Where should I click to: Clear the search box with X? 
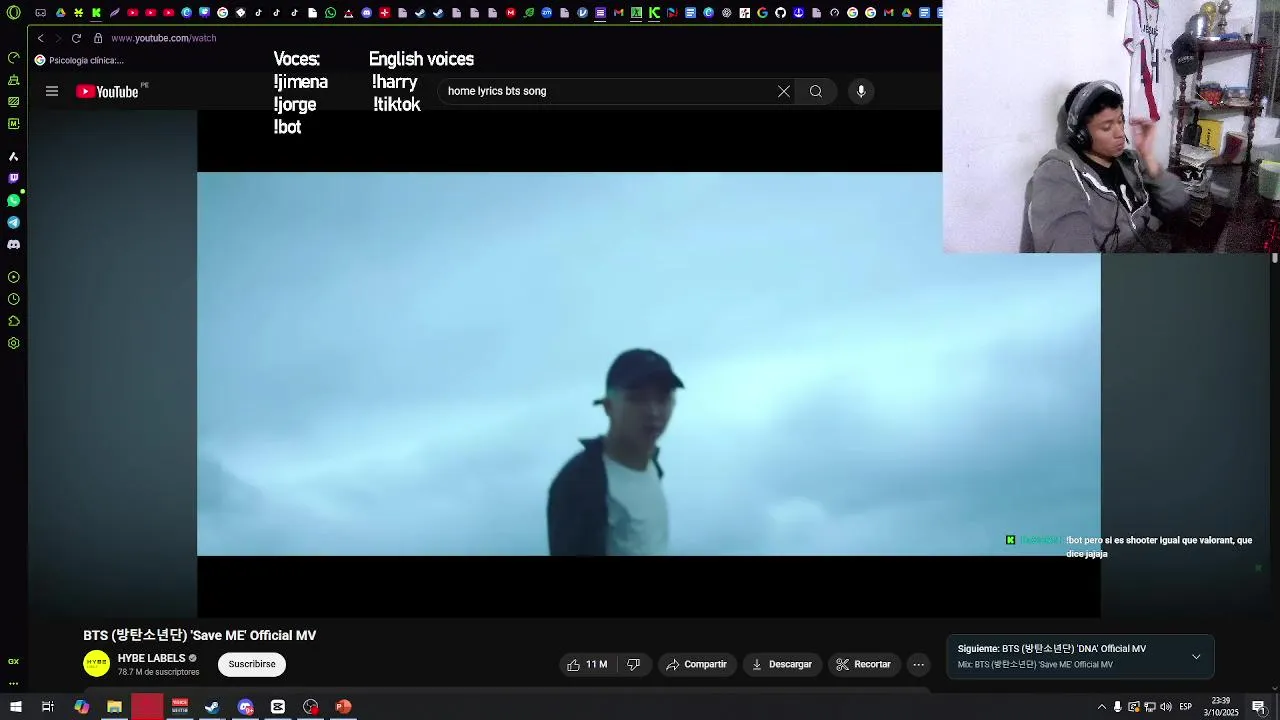tap(784, 91)
